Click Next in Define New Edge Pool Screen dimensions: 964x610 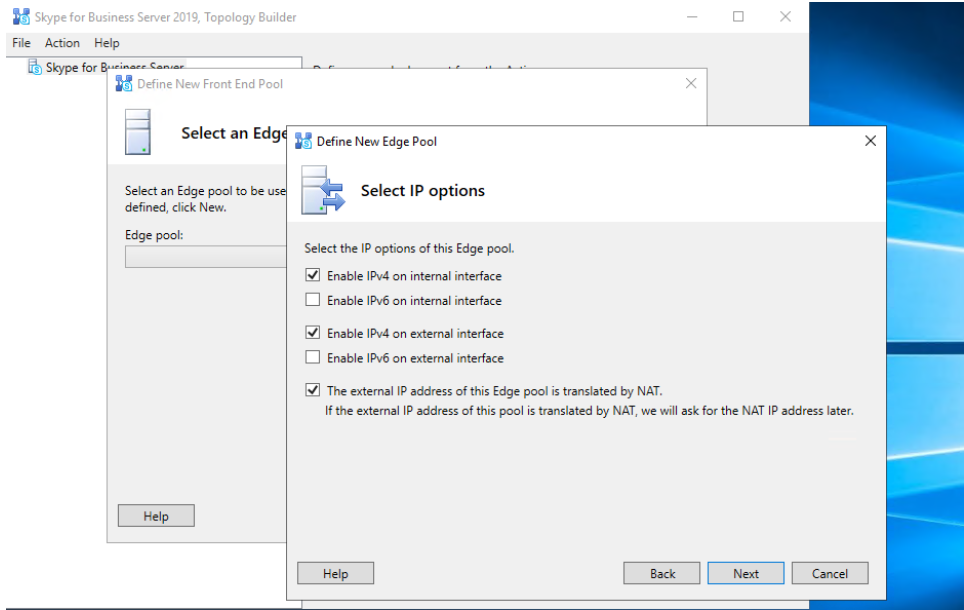[x=745, y=574]
